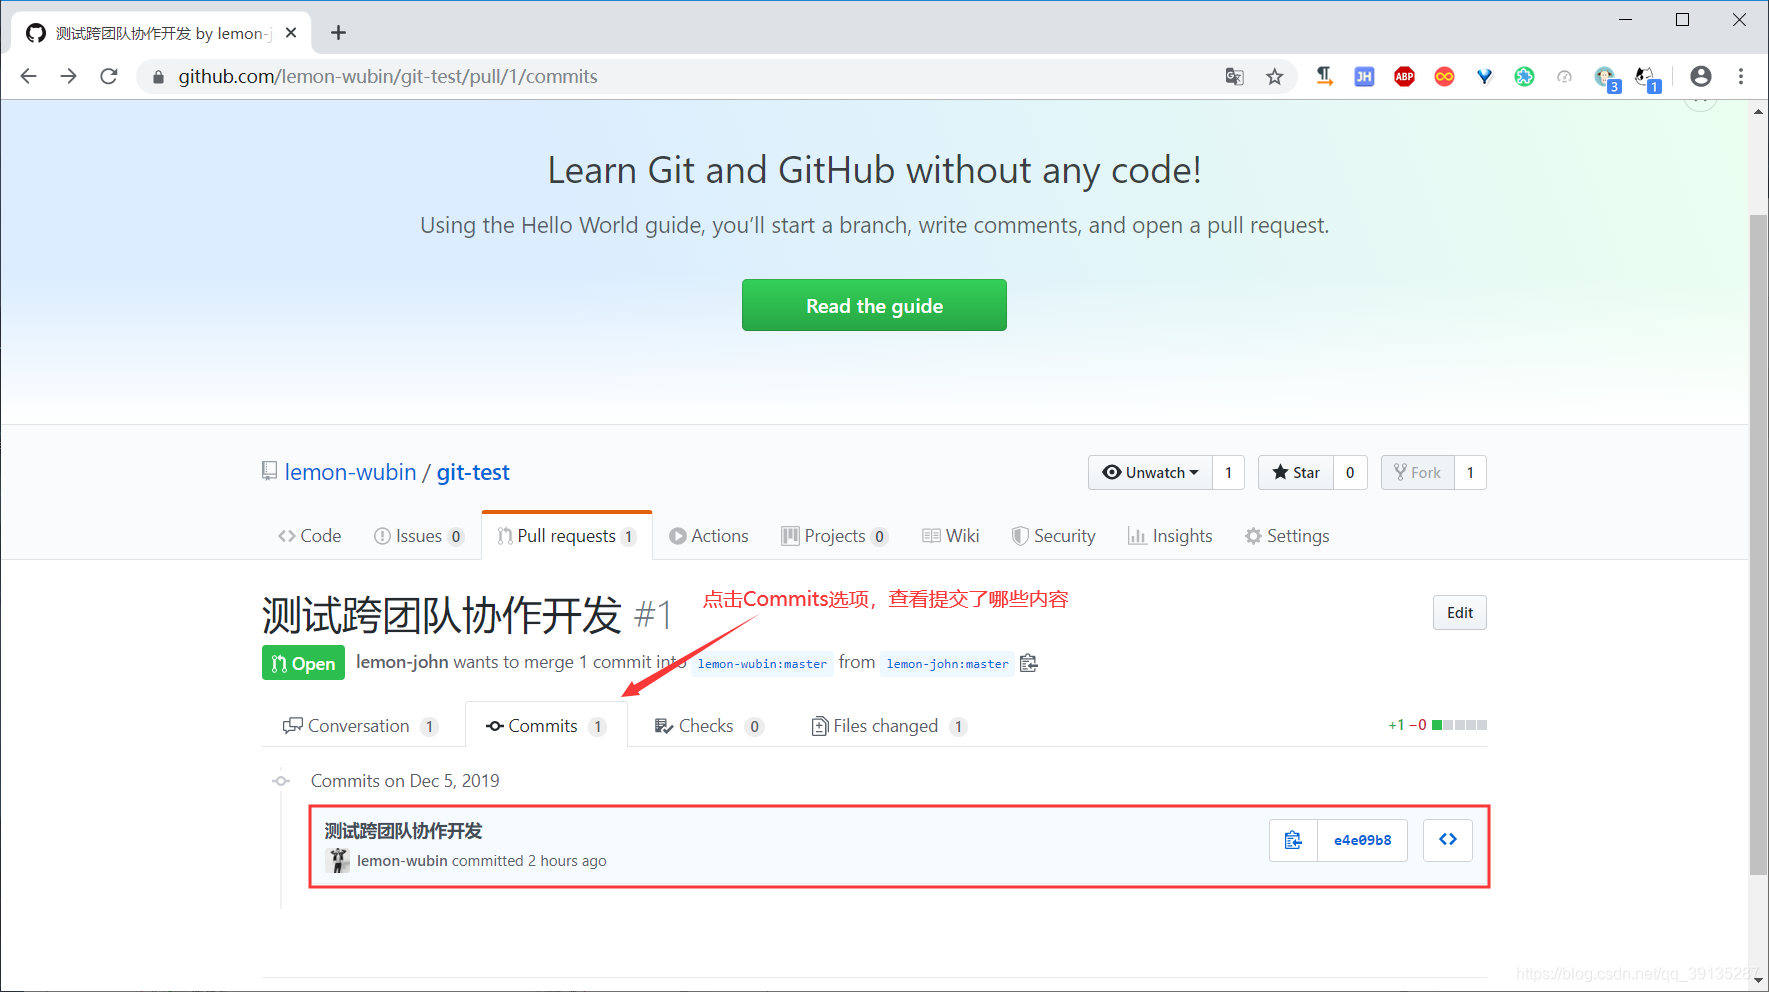Switch to the Conversation tab
Screen dimensions: 1769x992
(361, 726)
